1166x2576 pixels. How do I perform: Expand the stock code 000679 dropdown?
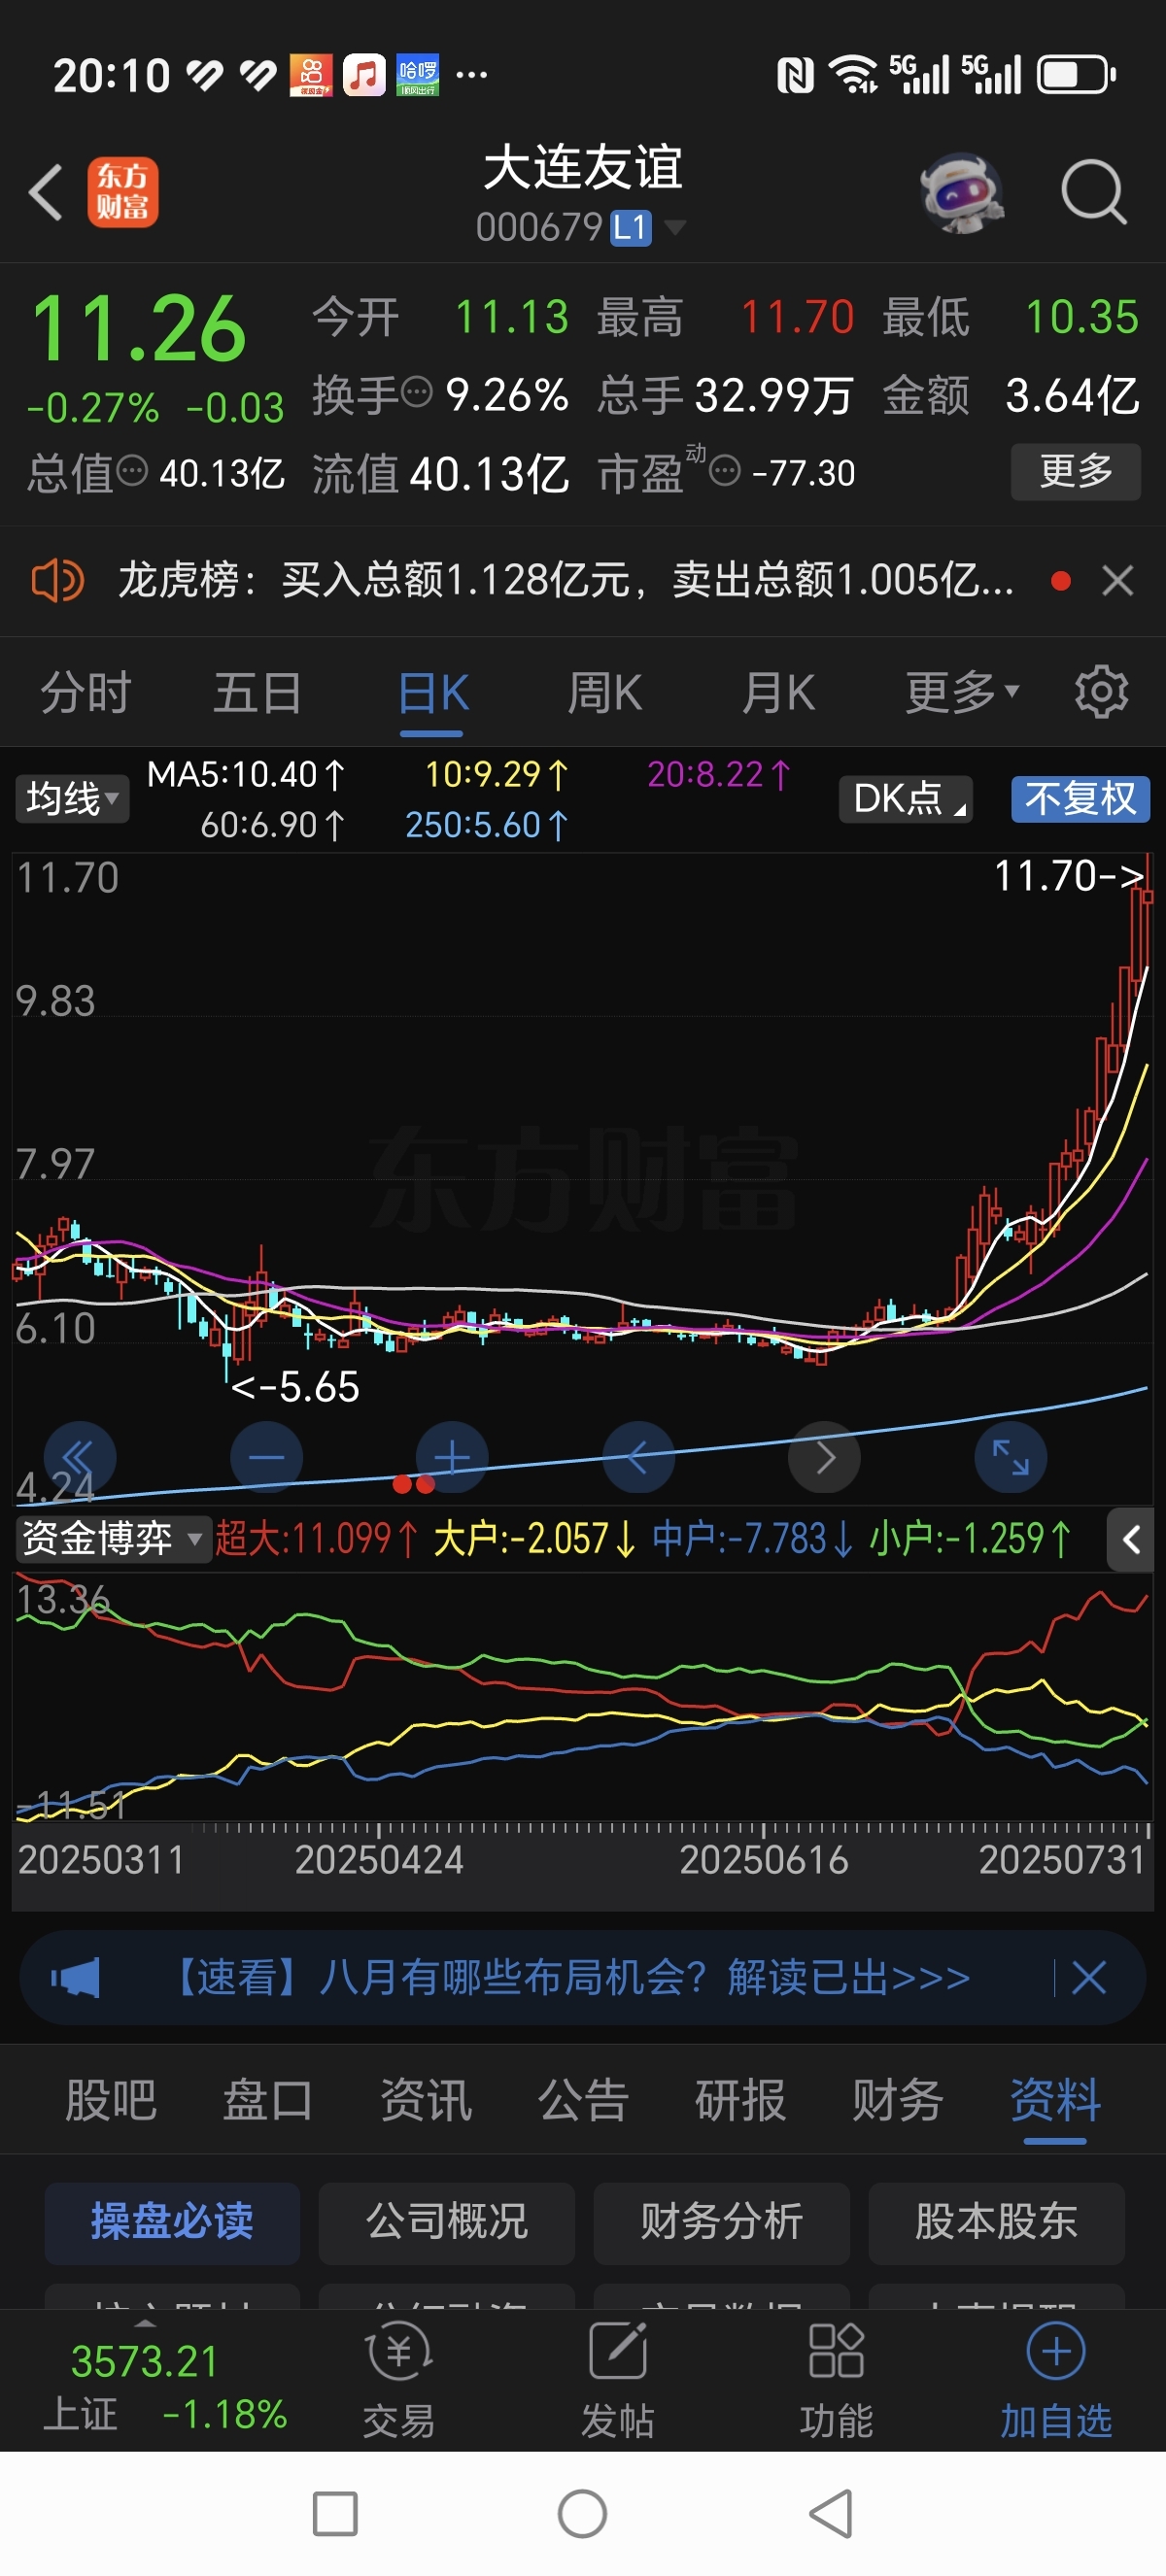point(676,227)
